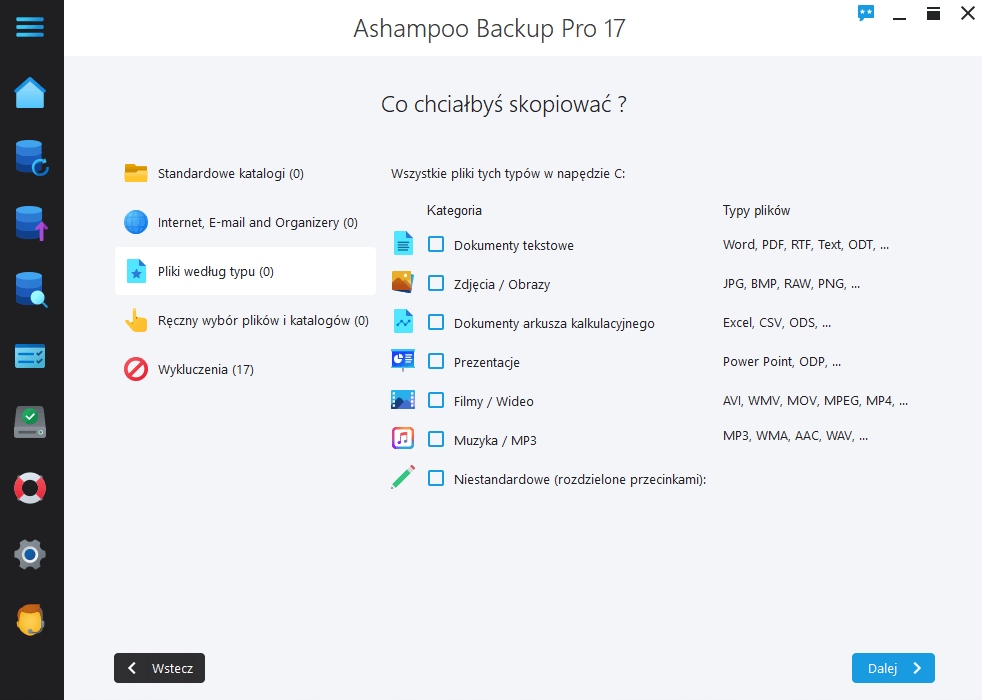This screenshot has width=982, height=700.
Task: Click the Niestandardowe (rozdzielone przecinkami) label
Action: click(580, 480)
